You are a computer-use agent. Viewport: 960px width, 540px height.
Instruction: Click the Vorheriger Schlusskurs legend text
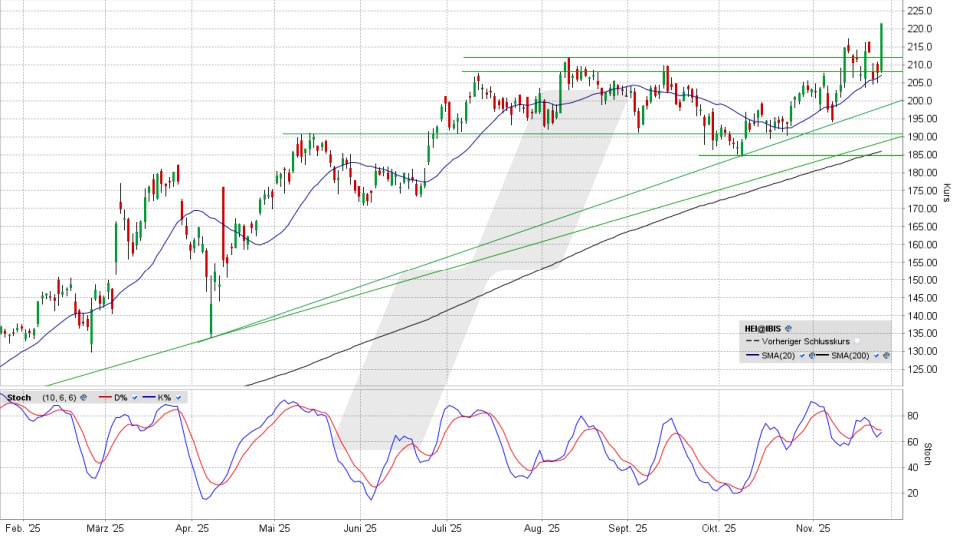806,341
